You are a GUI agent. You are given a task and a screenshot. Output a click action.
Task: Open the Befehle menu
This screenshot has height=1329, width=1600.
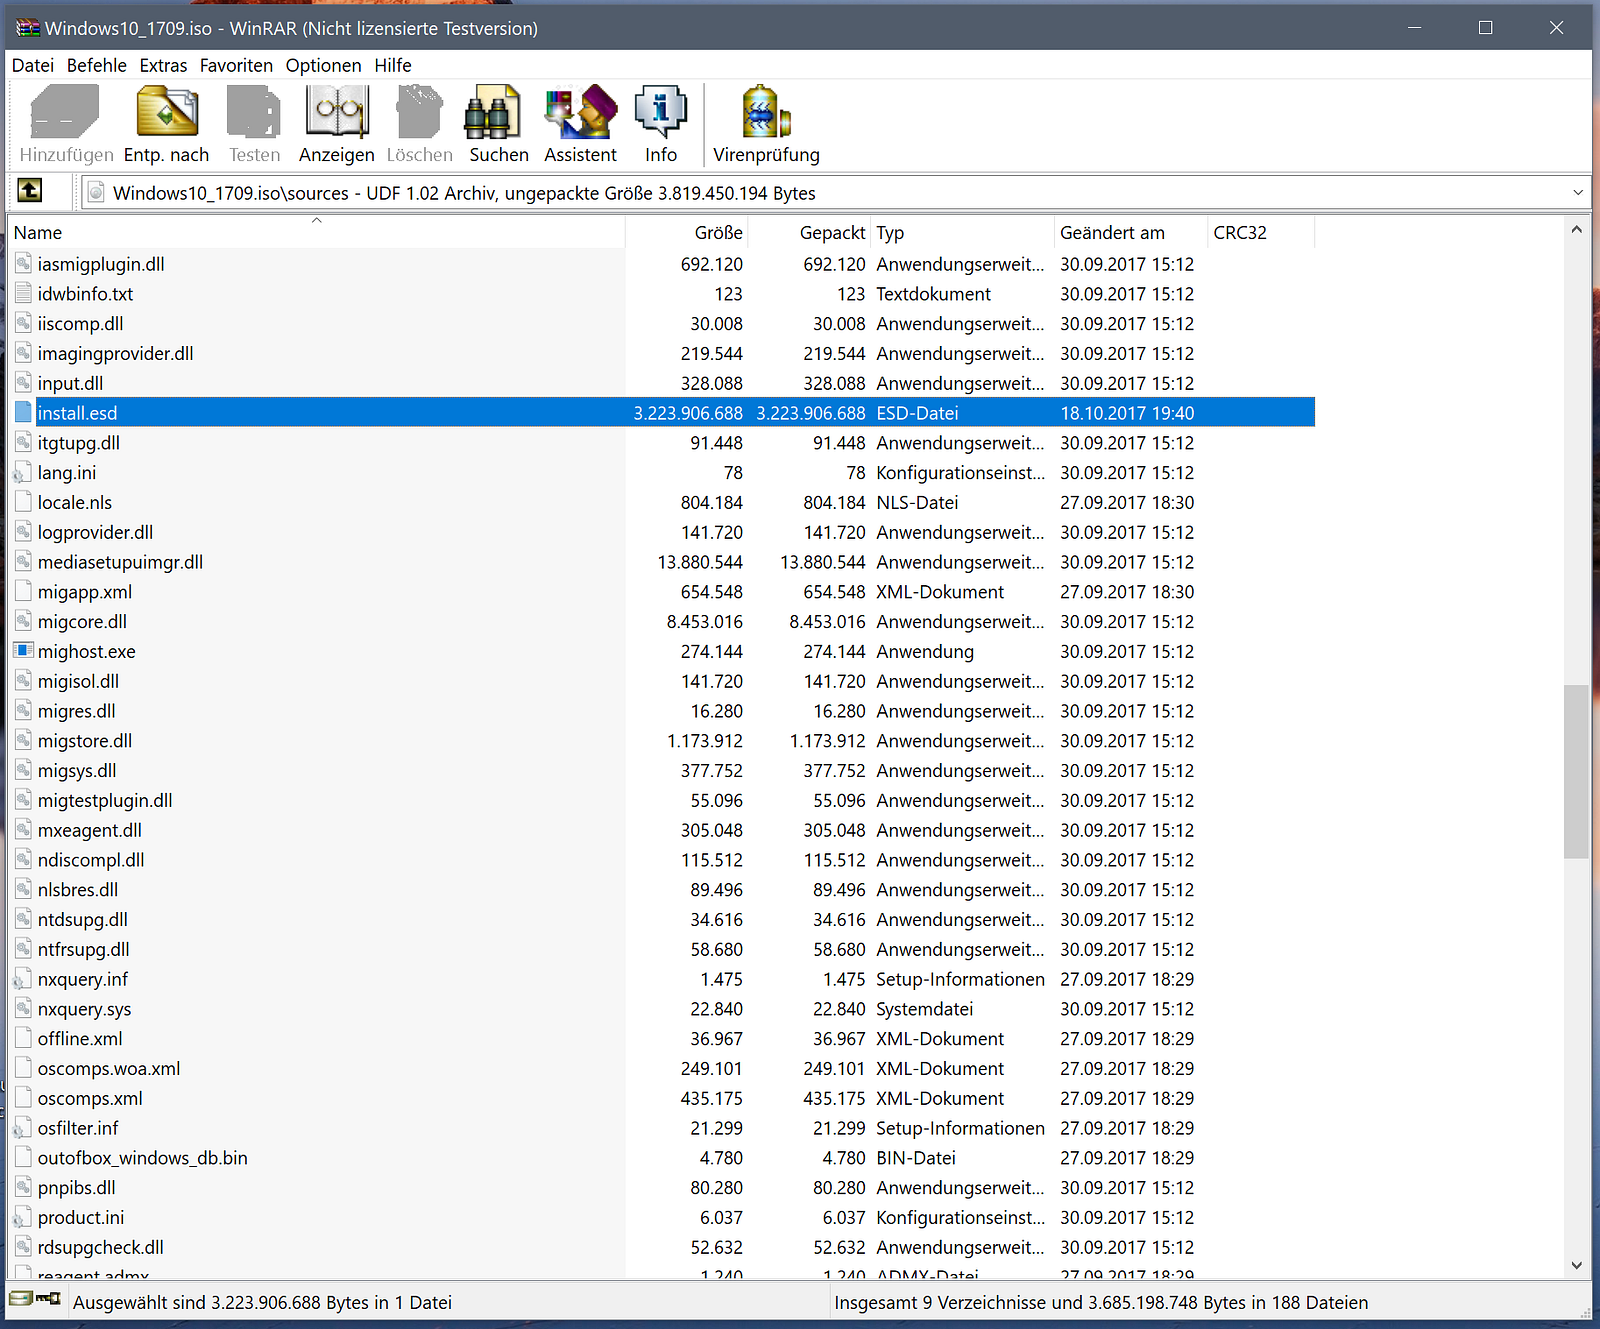(97, 65)
